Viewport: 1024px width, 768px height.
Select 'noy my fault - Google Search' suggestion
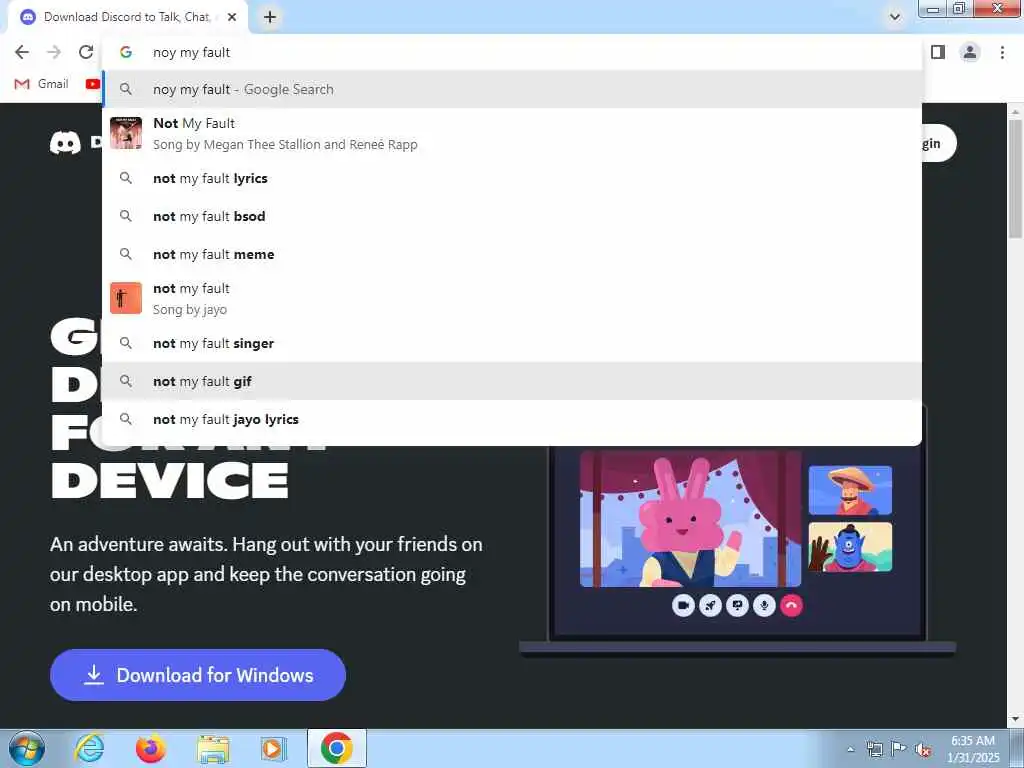[512, 89]
